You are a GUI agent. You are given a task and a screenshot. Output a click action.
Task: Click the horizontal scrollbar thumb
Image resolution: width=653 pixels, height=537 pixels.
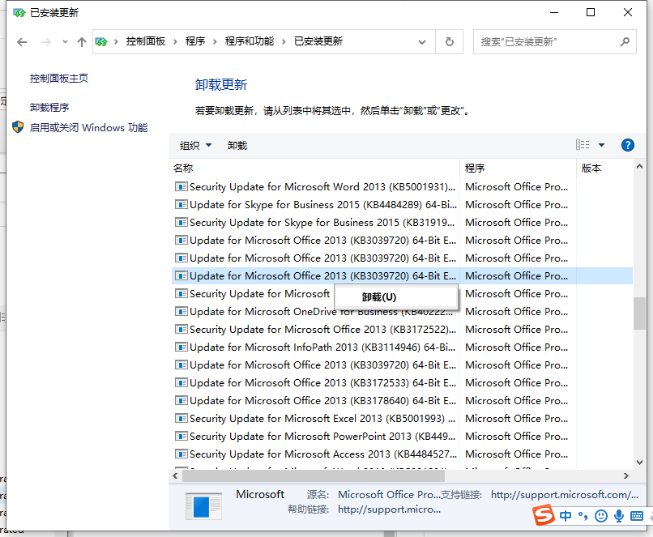[313, 476]
